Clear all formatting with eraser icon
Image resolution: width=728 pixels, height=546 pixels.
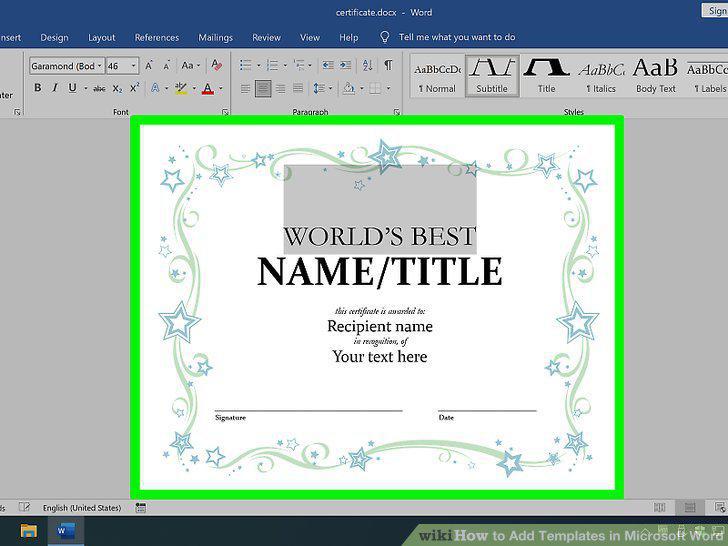coord(216,65)
